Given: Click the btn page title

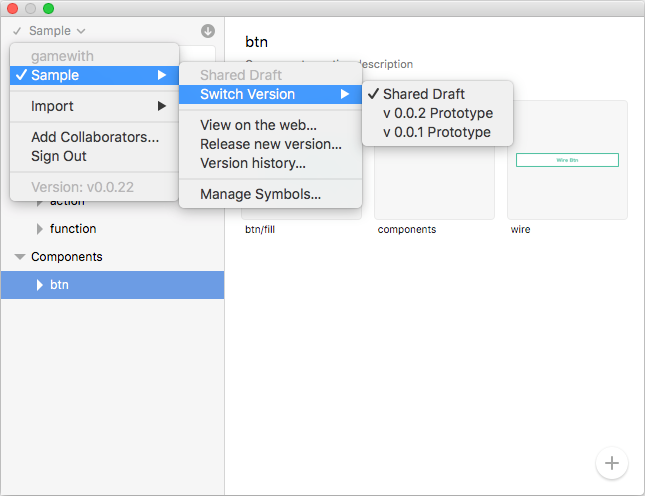Looking at the screenshot, I should point(256,42).
